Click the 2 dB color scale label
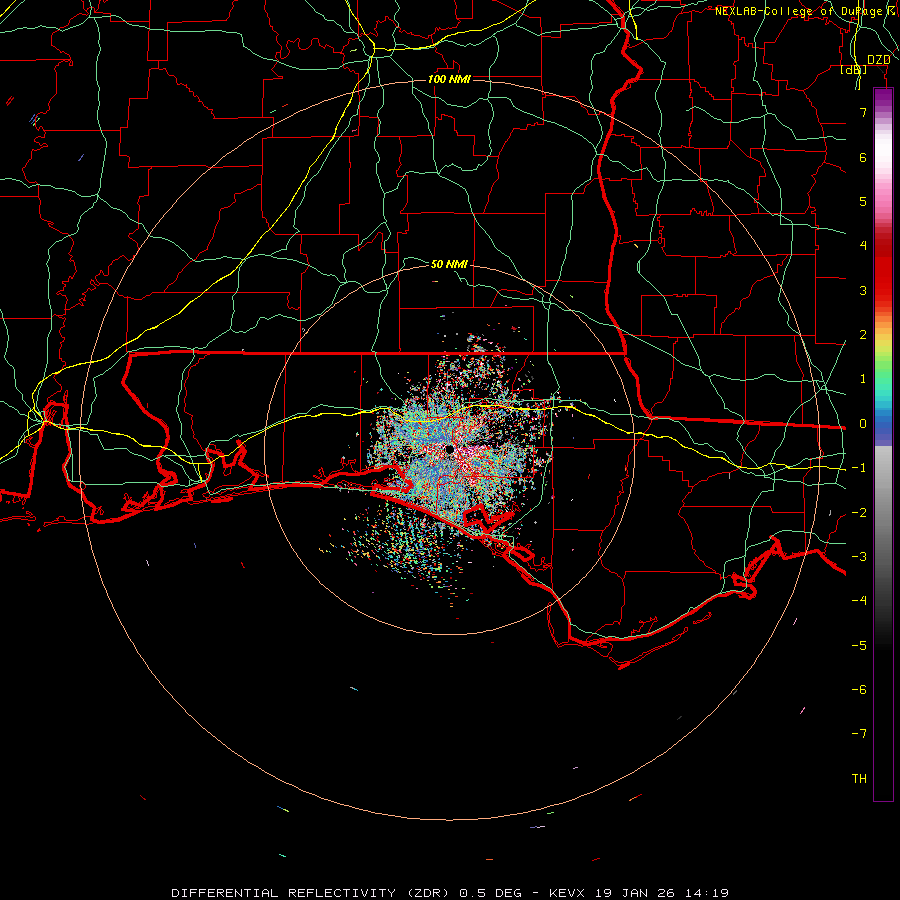Viewport: 900px width, 900px height. click(x=863, y=335)
